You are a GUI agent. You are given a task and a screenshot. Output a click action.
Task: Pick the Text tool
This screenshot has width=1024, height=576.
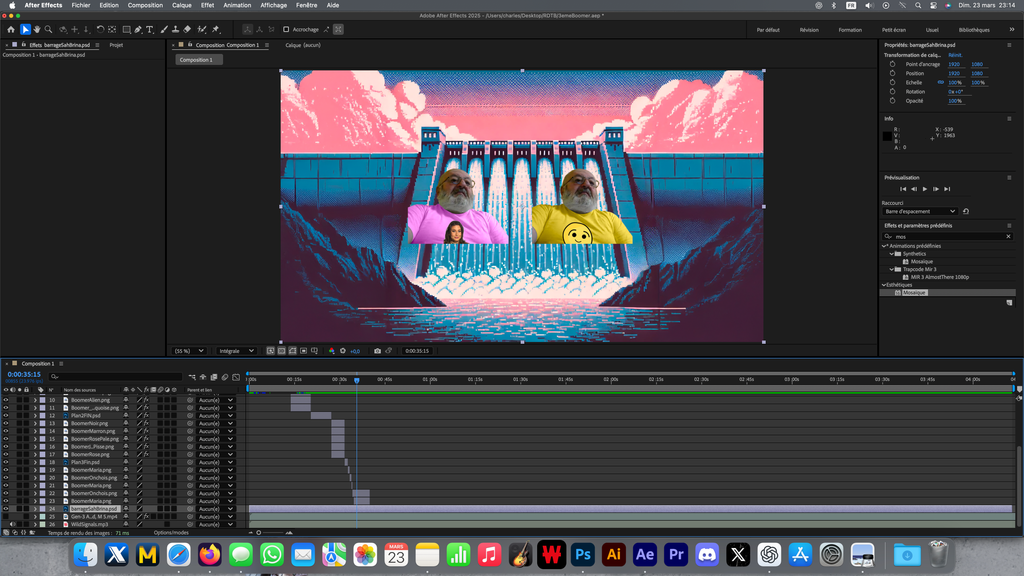coord(150,29)
